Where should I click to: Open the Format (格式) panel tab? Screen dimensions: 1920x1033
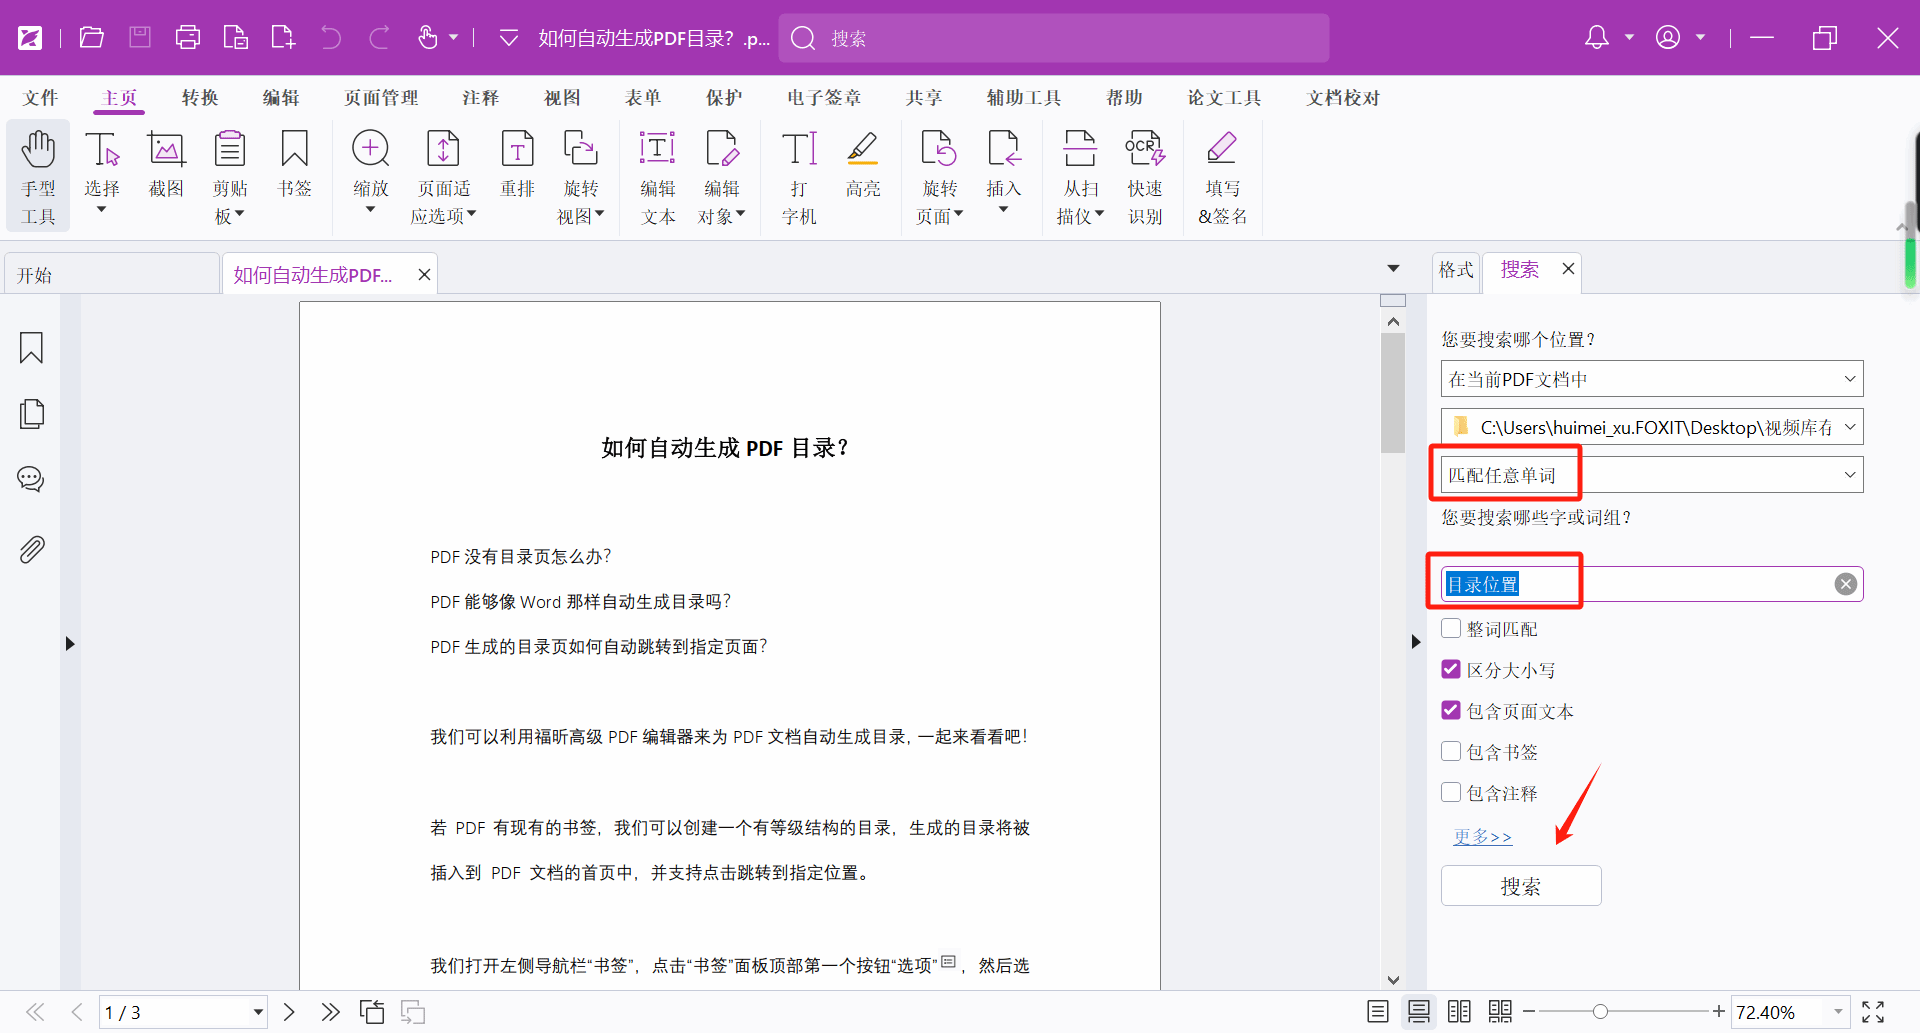click(1456, 270)
